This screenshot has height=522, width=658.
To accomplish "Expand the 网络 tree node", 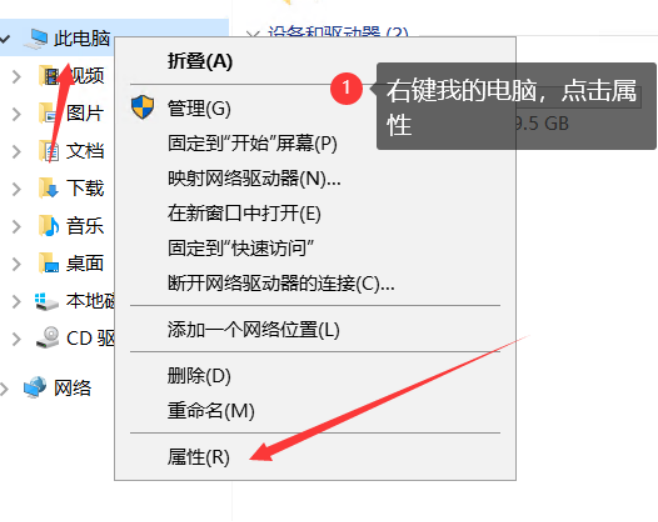I will click(x=4, y=389).
